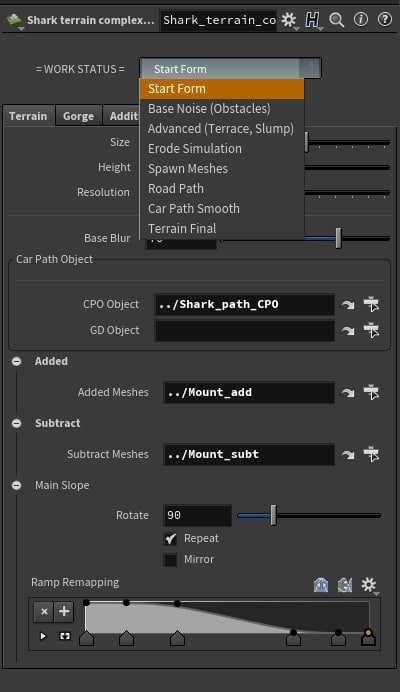Click the Base Blur slider handle

[338, 238]
